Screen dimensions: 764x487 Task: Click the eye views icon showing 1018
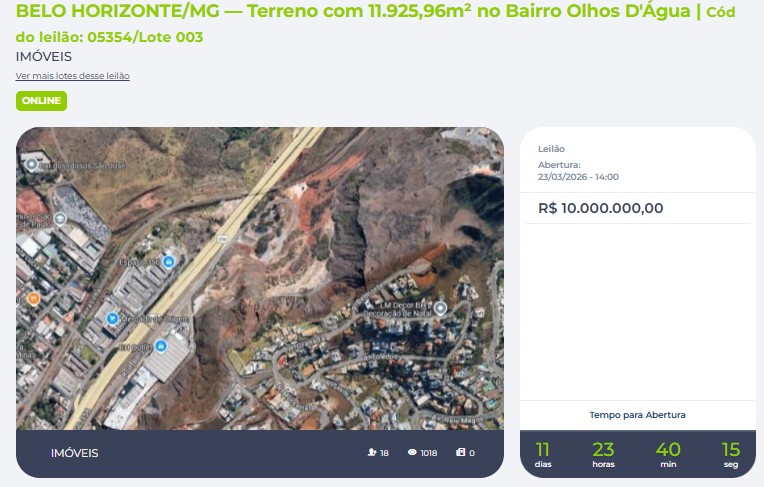point(412,452)
